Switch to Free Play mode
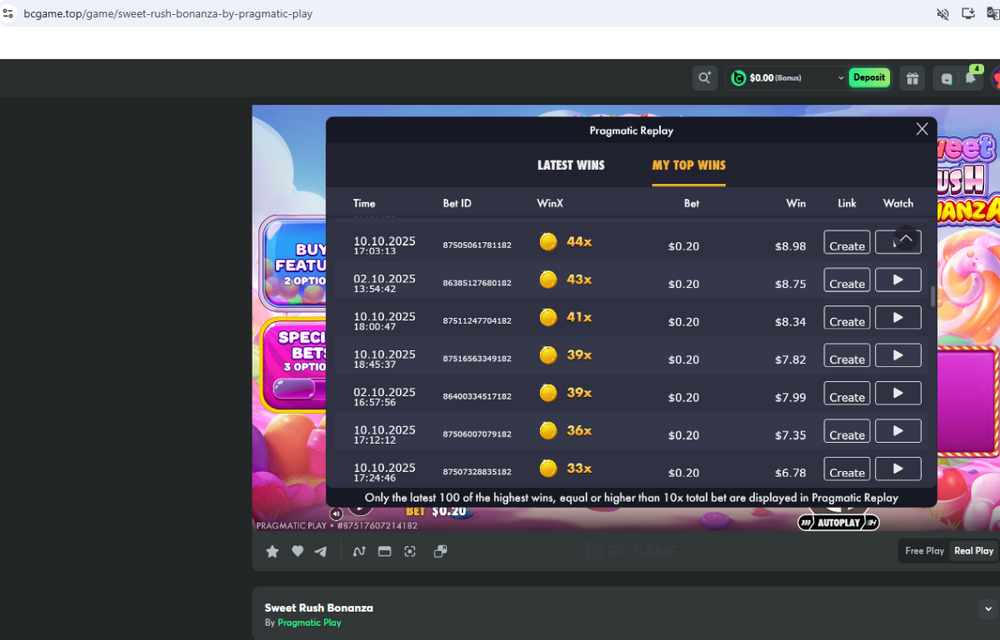This screenshot has width=1000, height=640. tap(923, 550)
